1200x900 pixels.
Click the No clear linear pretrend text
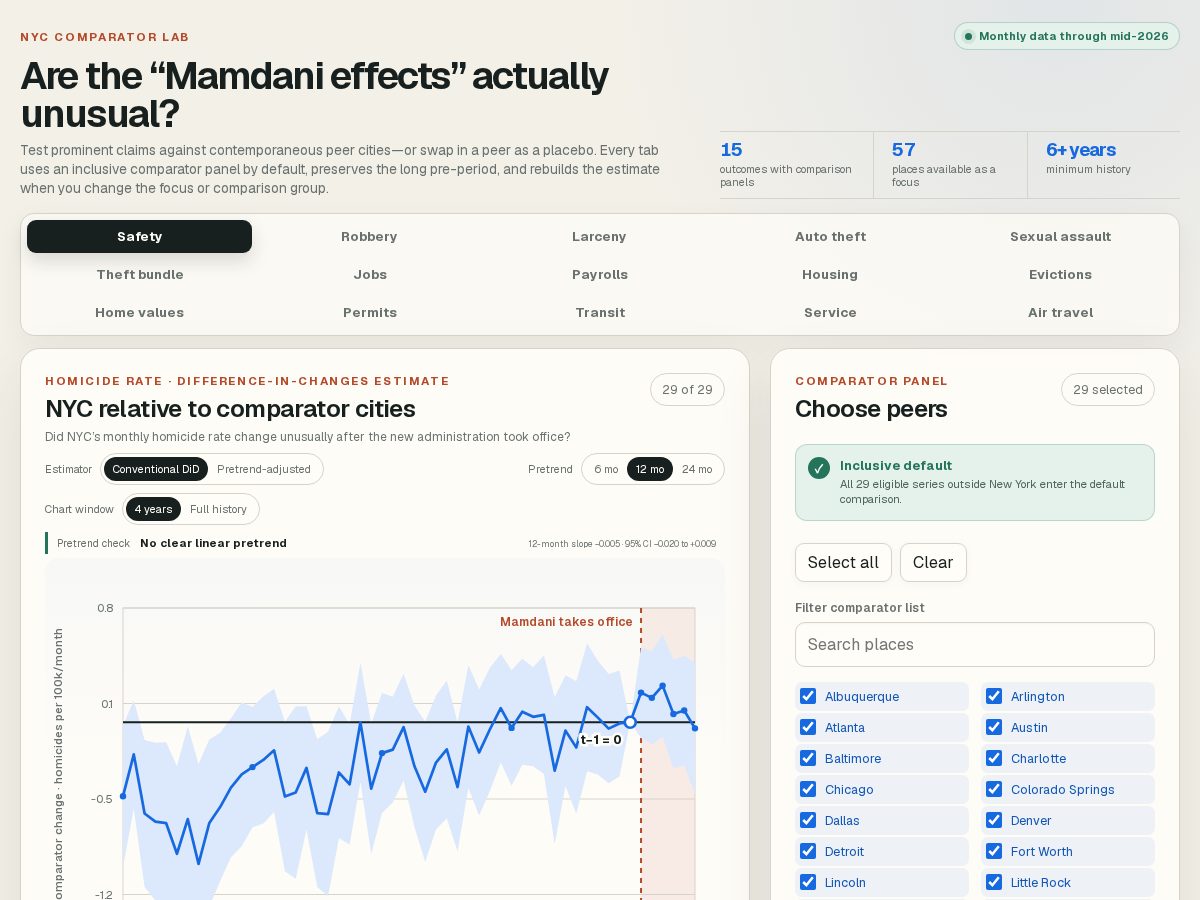click(x=213, y=544)
